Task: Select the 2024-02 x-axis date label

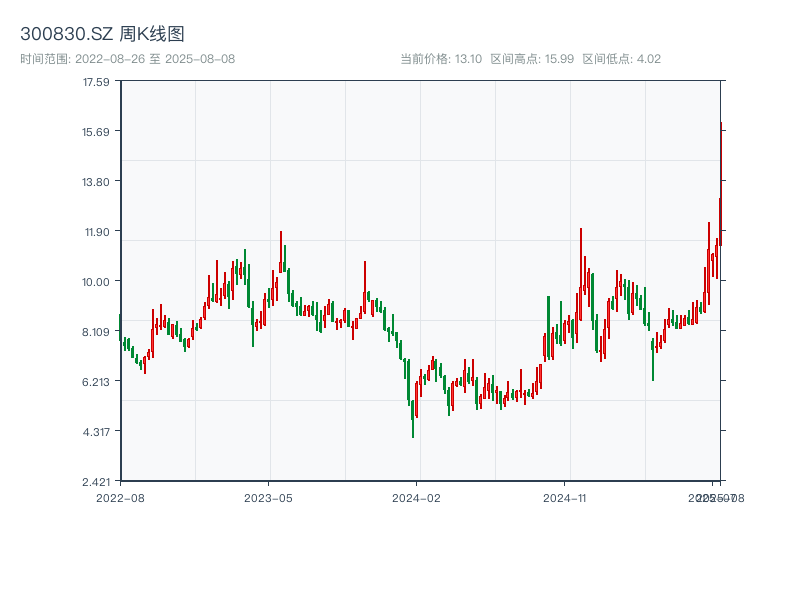Action: (417, 497)
